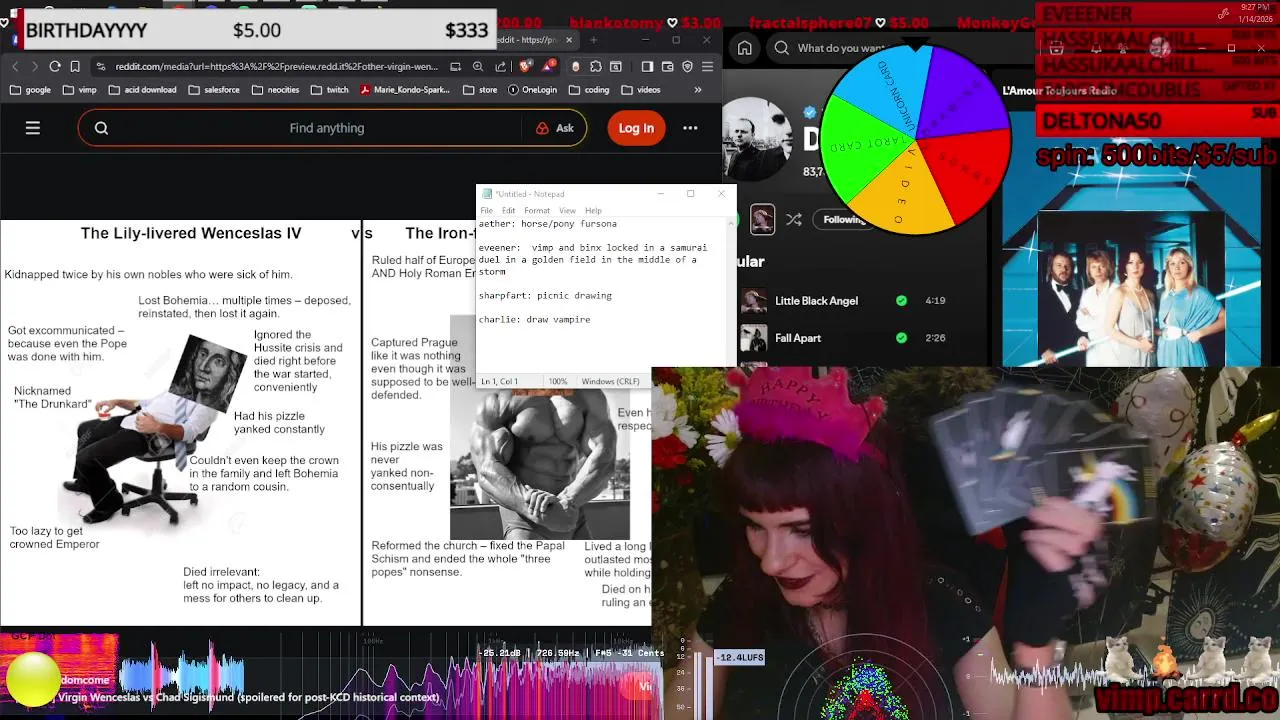Open site settings icon in address bar
This screenshot has height=720, width=1280.
point(101,67)
